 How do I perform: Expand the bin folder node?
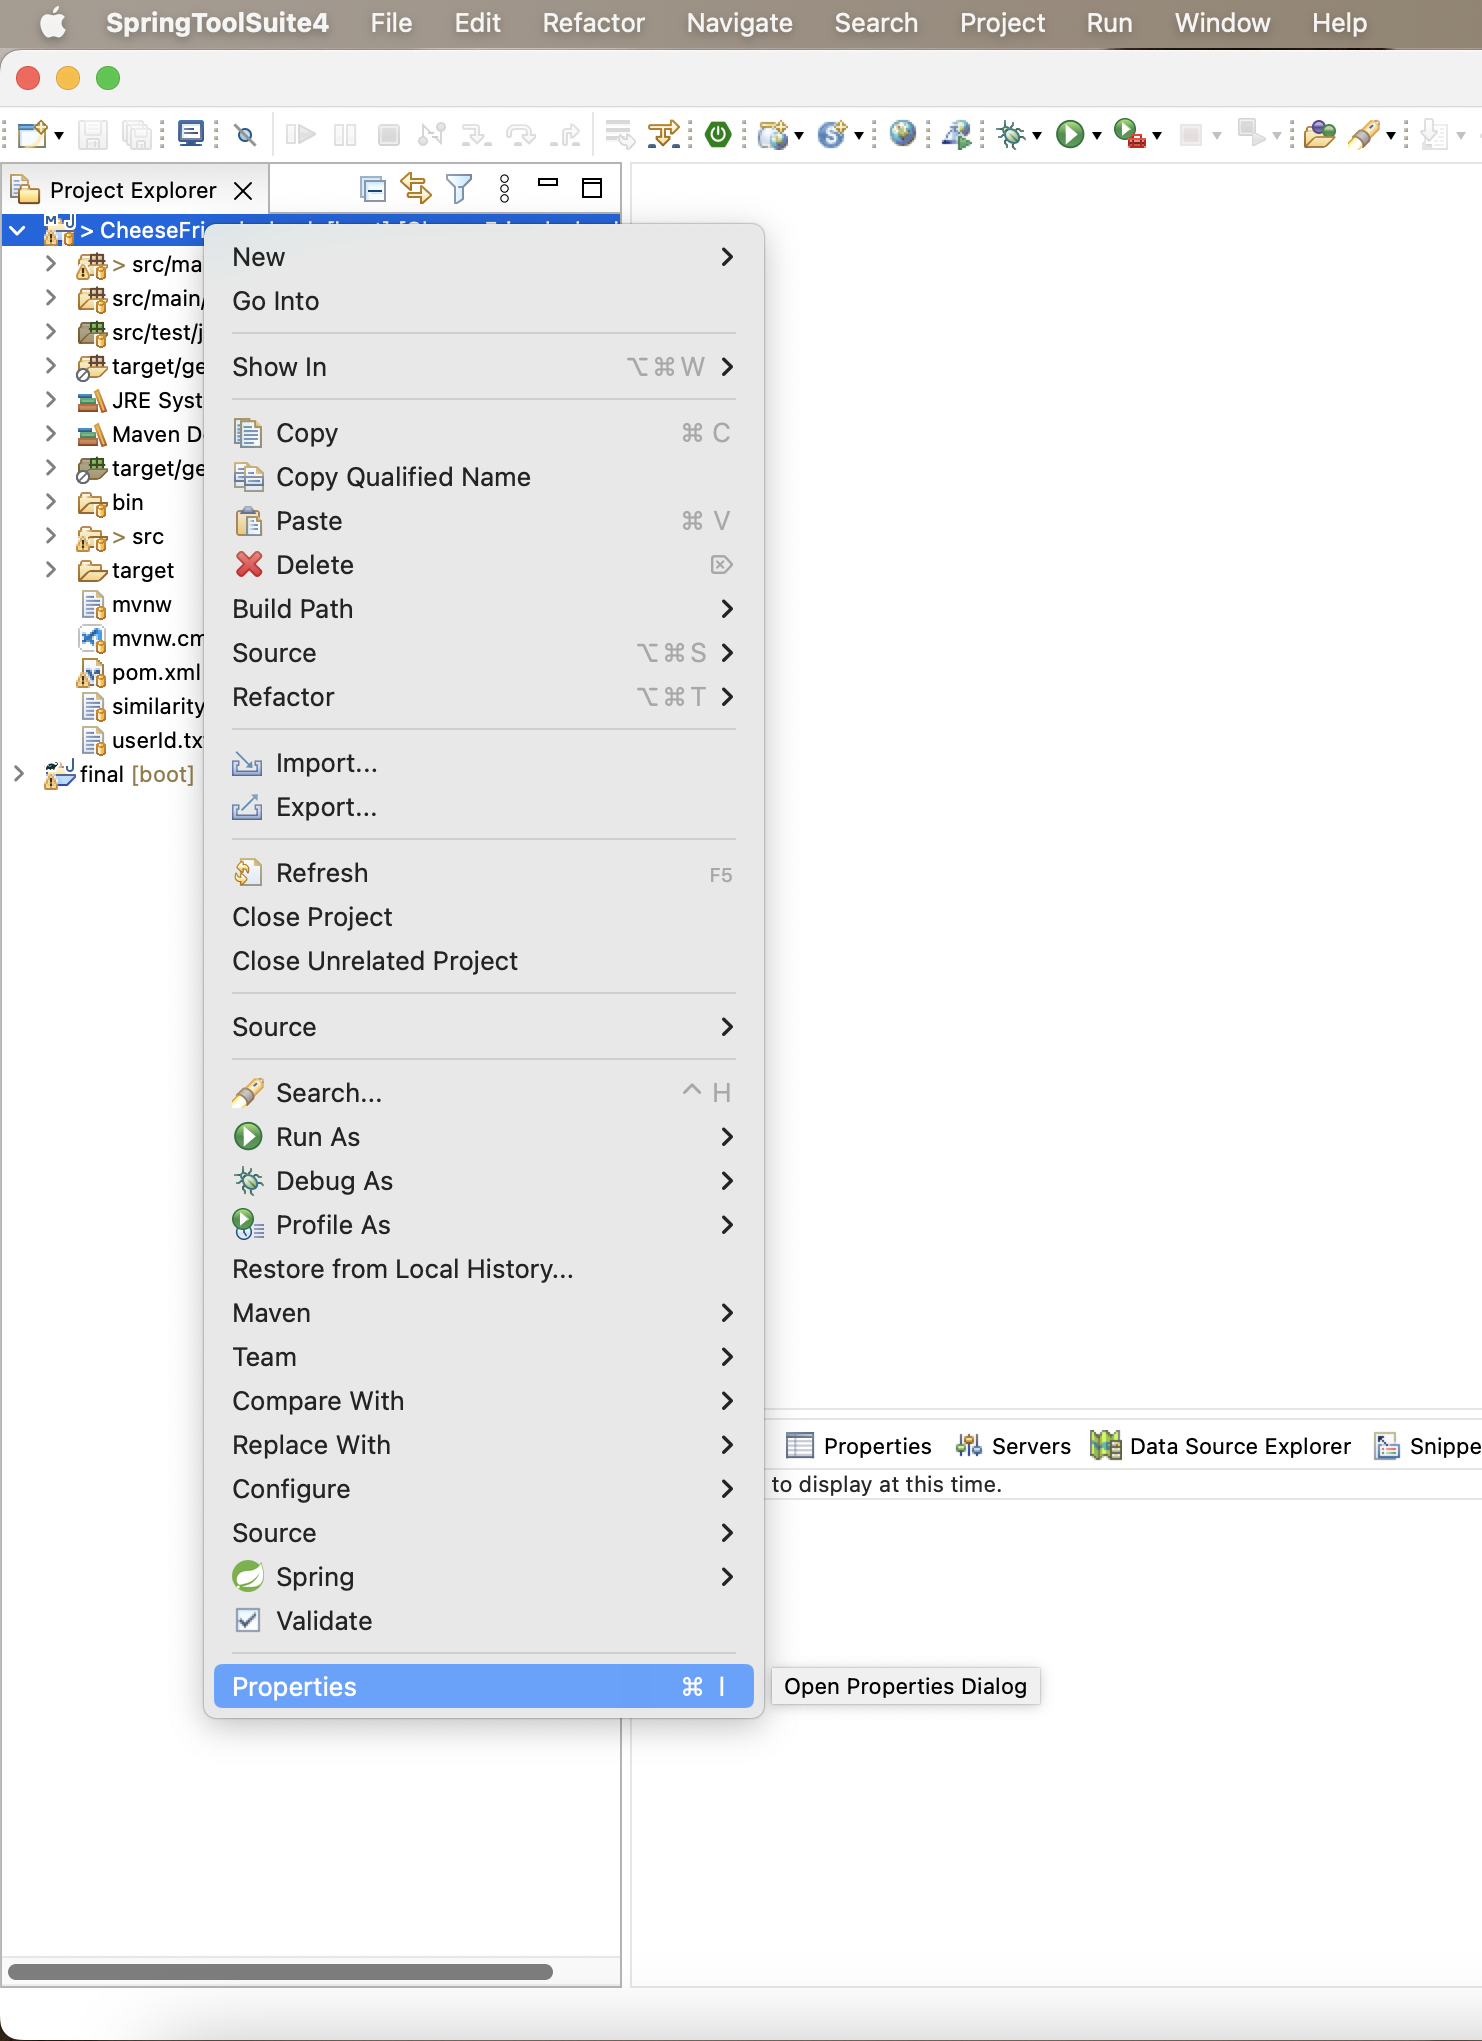click(x=50, y=502)
